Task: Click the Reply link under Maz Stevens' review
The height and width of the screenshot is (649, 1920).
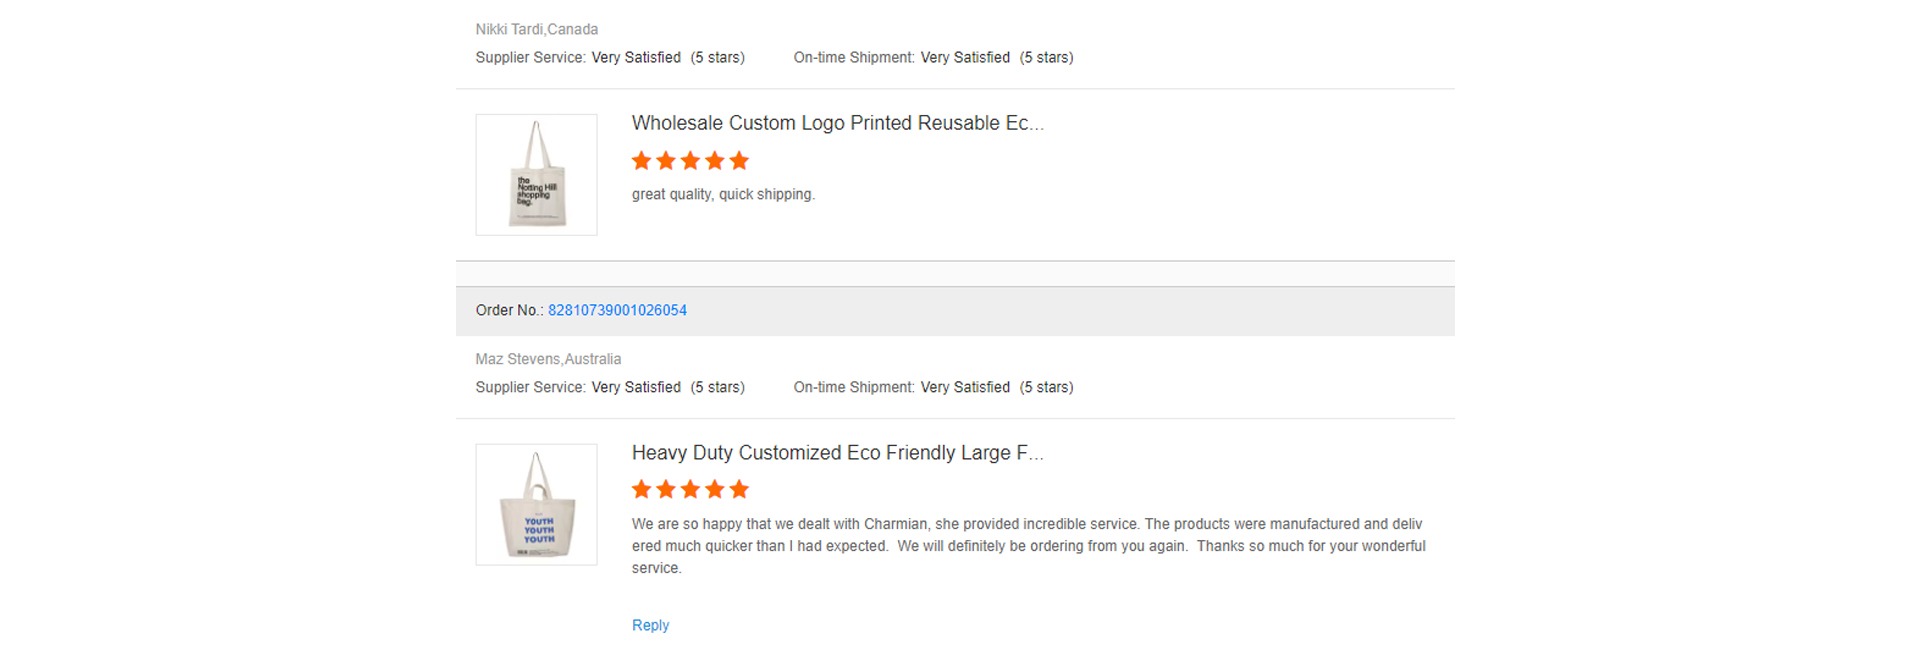Action: [x=650, y=625]
